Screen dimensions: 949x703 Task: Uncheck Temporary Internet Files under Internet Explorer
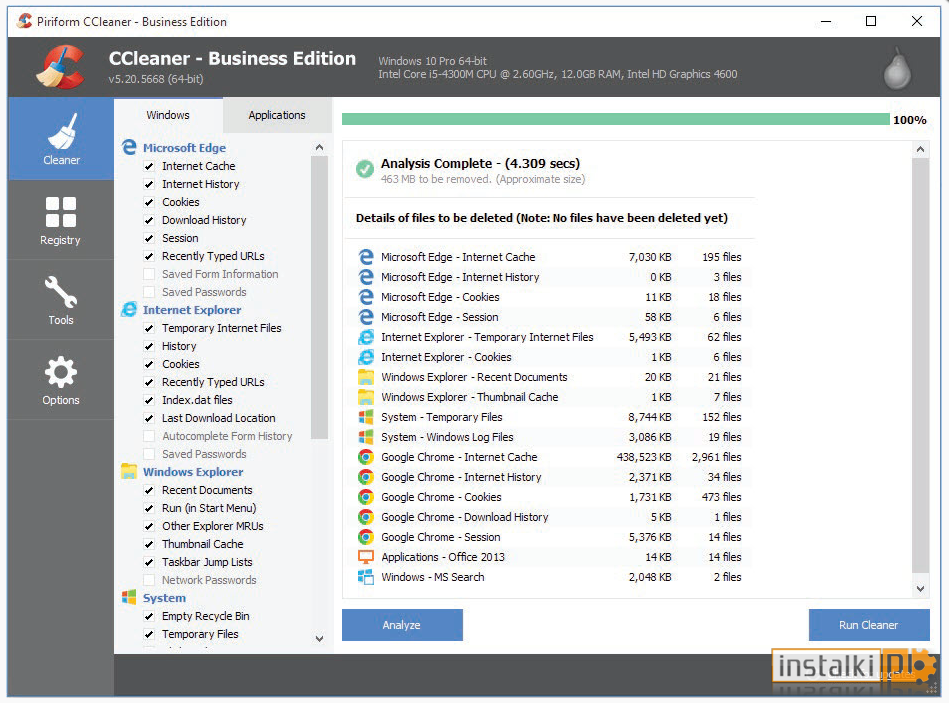point(149,328)
